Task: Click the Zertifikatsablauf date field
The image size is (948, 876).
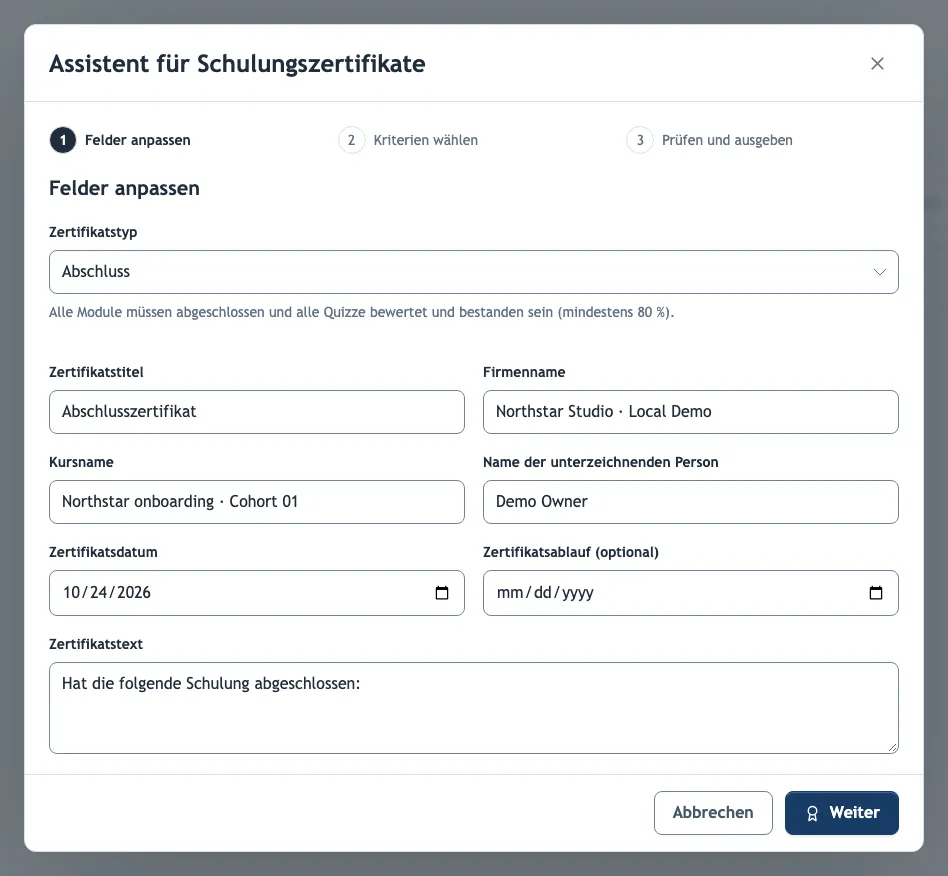Action: 690,592
